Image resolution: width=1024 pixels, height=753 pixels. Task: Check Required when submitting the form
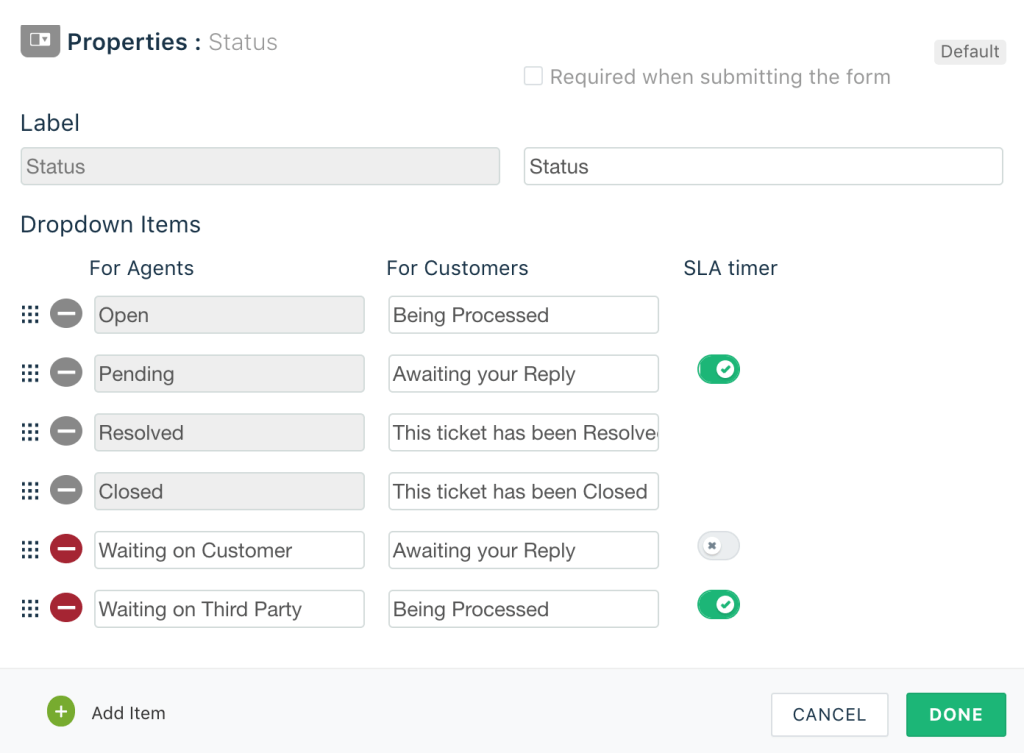click(533, 76)
